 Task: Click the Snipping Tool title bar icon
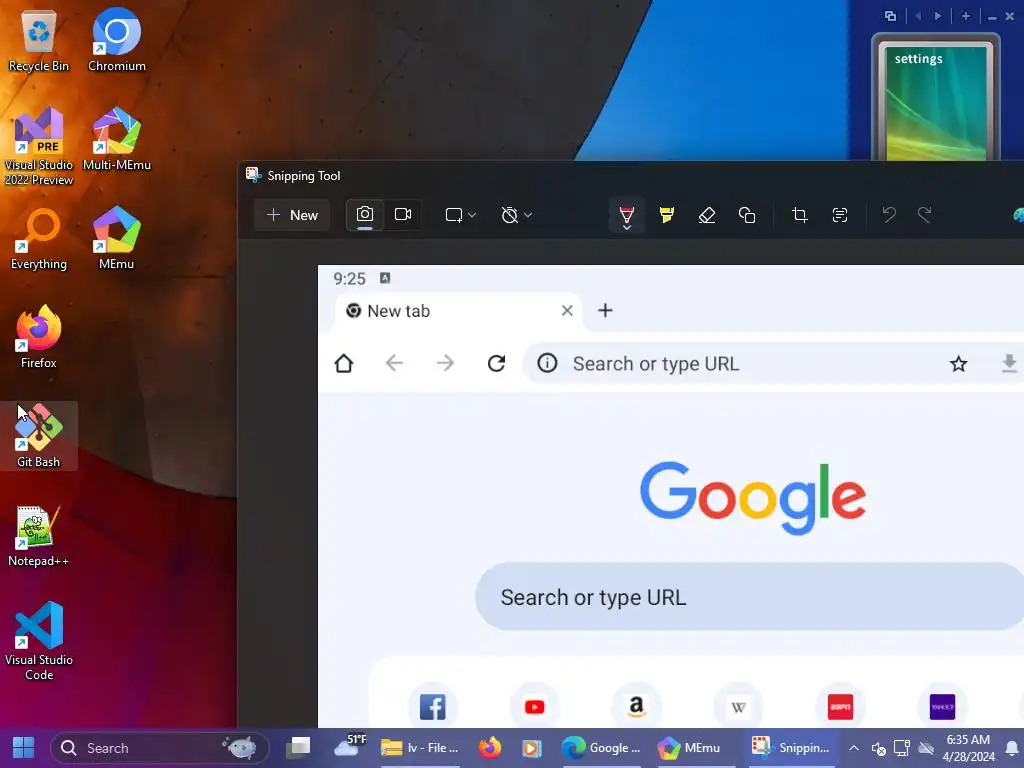[253, 175]
